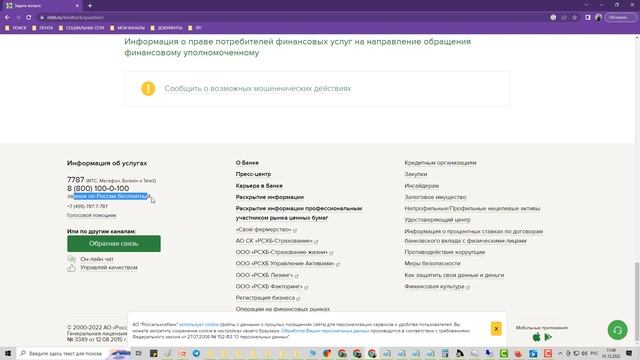Viewport: 640px width, 360px height.
Task: Open the ПОЧТА bookmarks folder
Action: coord(42,28)
